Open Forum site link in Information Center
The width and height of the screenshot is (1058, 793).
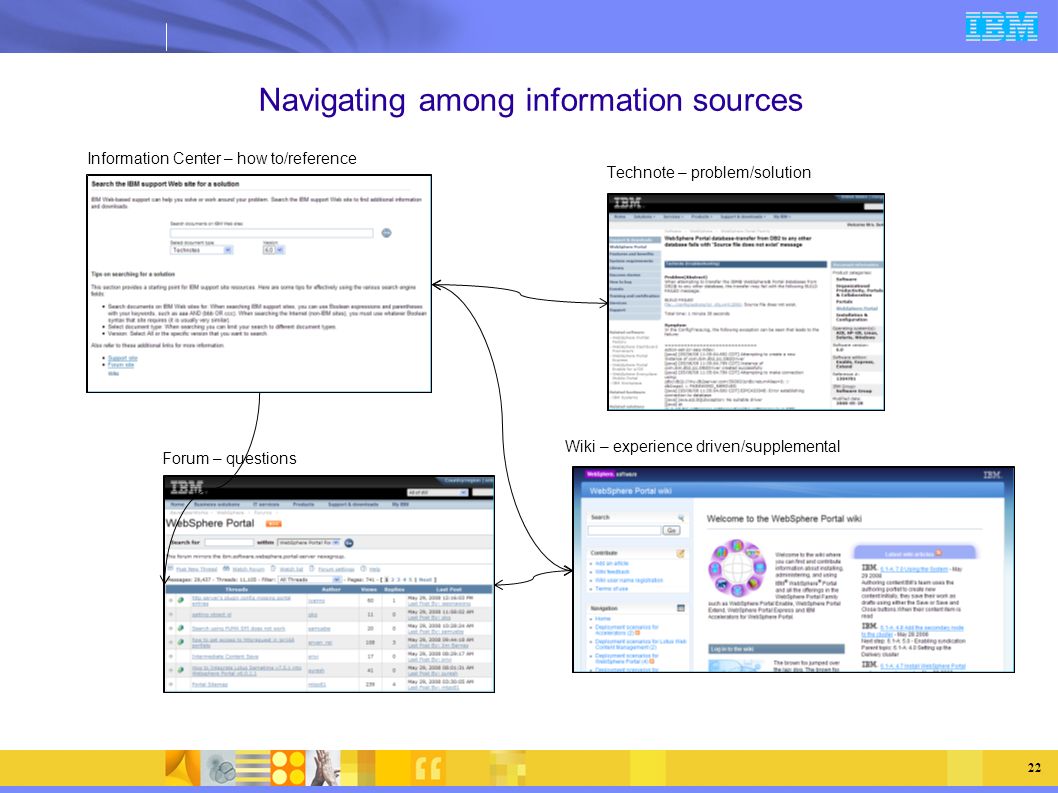[x=121, y=365]
